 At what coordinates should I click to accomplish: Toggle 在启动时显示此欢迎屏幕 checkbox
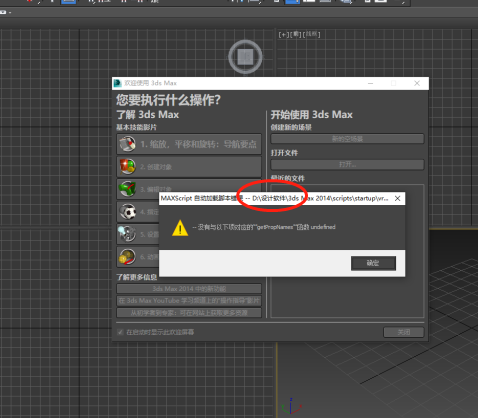[x=120, y=332]
